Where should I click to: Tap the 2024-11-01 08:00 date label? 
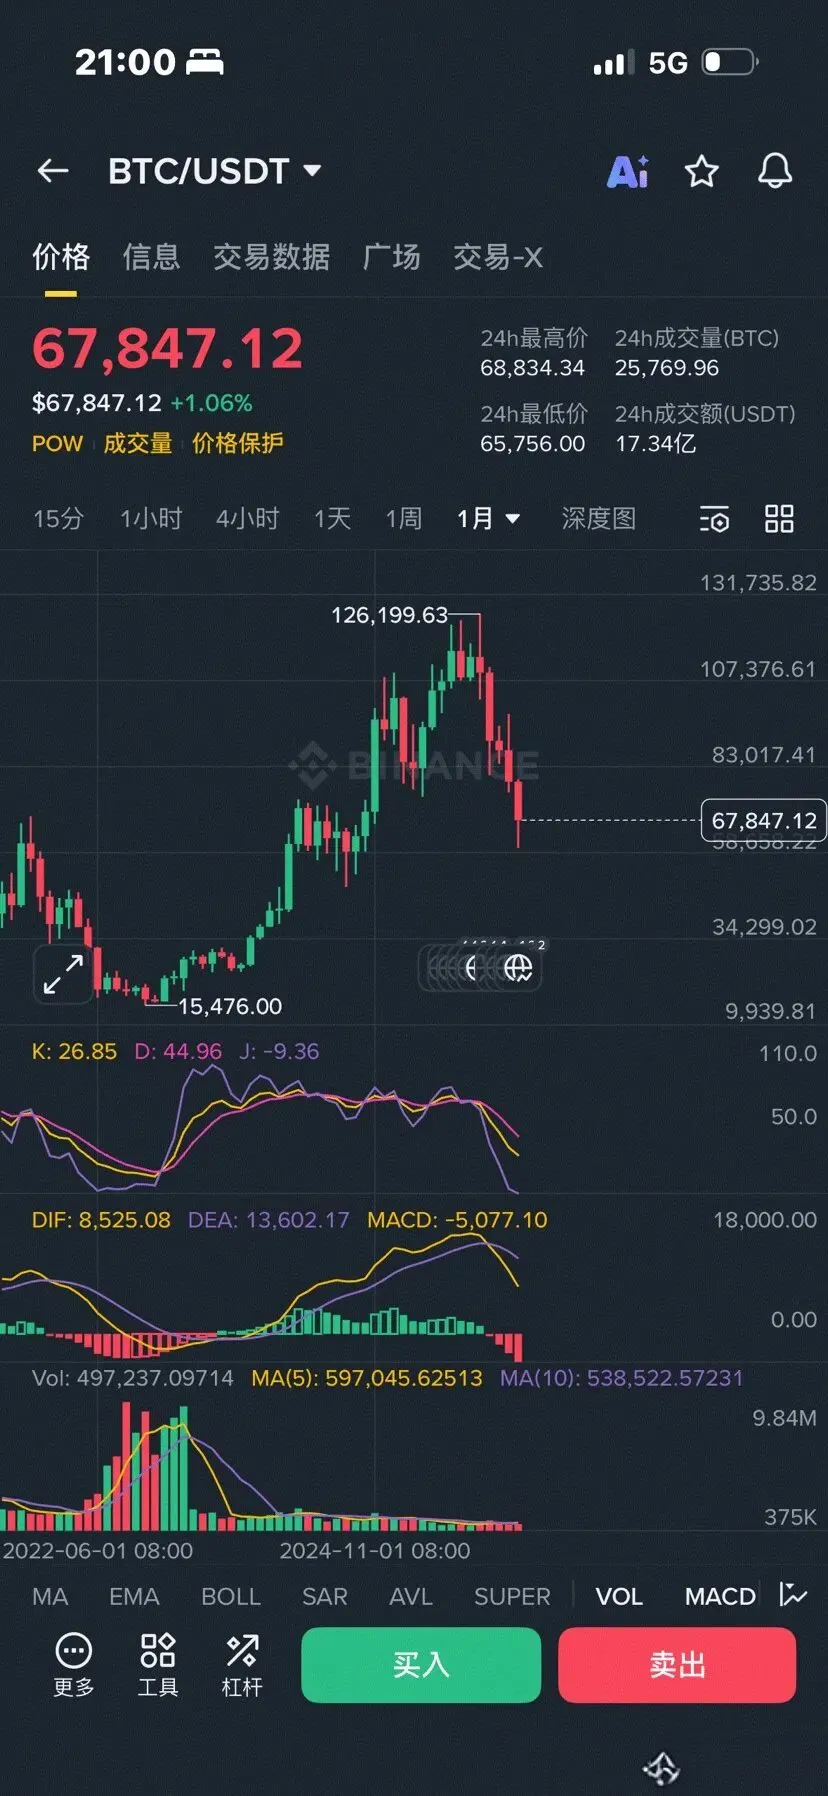375,1551
